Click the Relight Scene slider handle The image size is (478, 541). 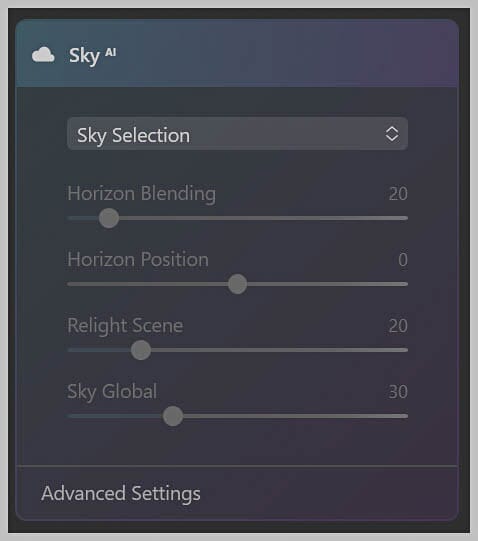tap(141, 350)
